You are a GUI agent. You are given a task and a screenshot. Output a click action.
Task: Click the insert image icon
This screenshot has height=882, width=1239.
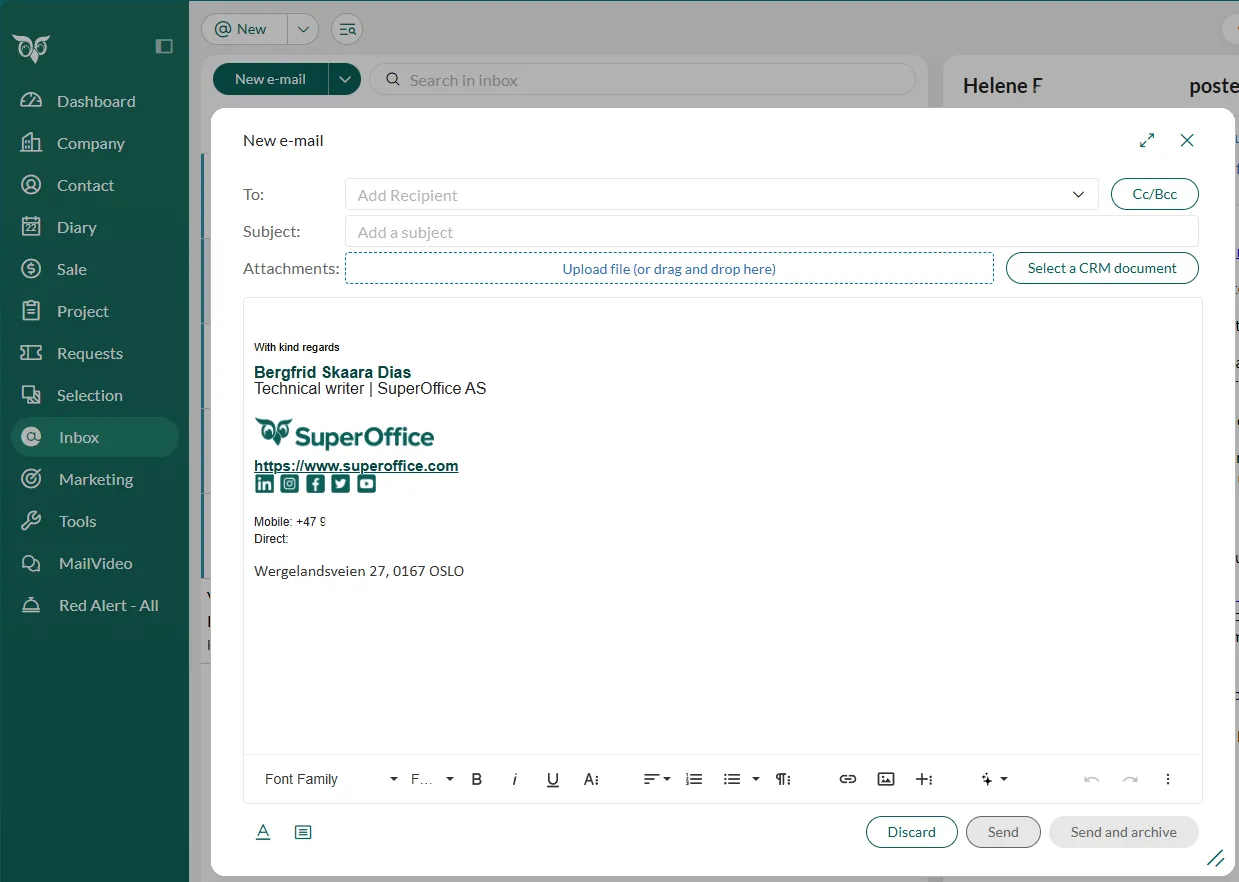886,779
